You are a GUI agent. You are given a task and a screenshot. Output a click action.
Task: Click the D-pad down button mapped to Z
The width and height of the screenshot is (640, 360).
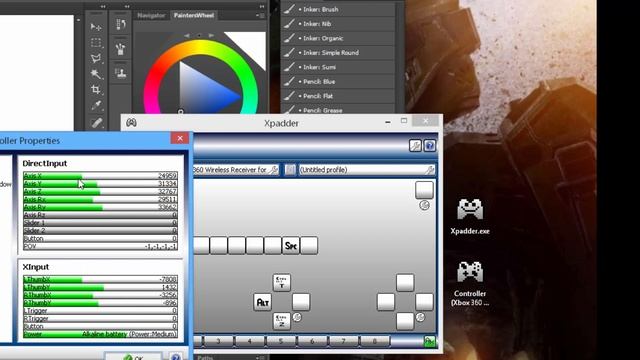[282, 321]
